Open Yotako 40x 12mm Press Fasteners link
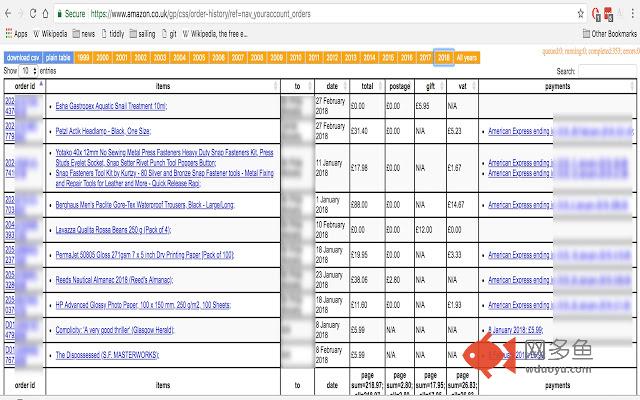Viewport: 640px width, 400px height. coord(164,158)
